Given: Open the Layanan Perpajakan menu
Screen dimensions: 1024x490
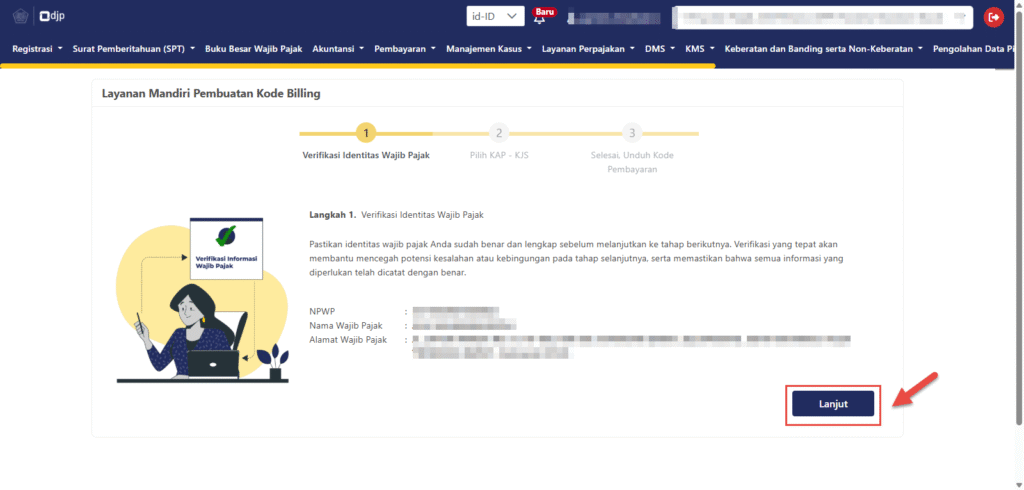Looking at the screenshot, I should click(x=588, y=48).
